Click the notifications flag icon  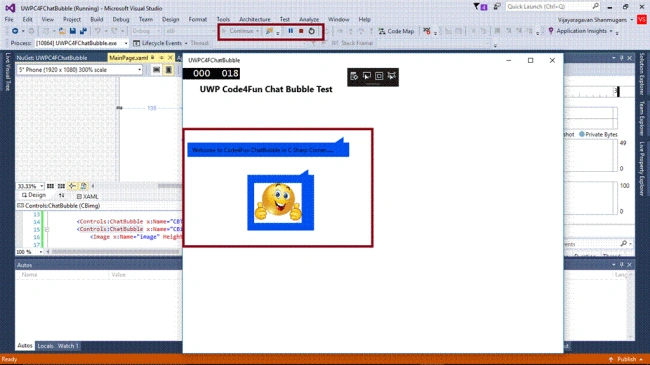pyautogui.click(x=480, y=7)
